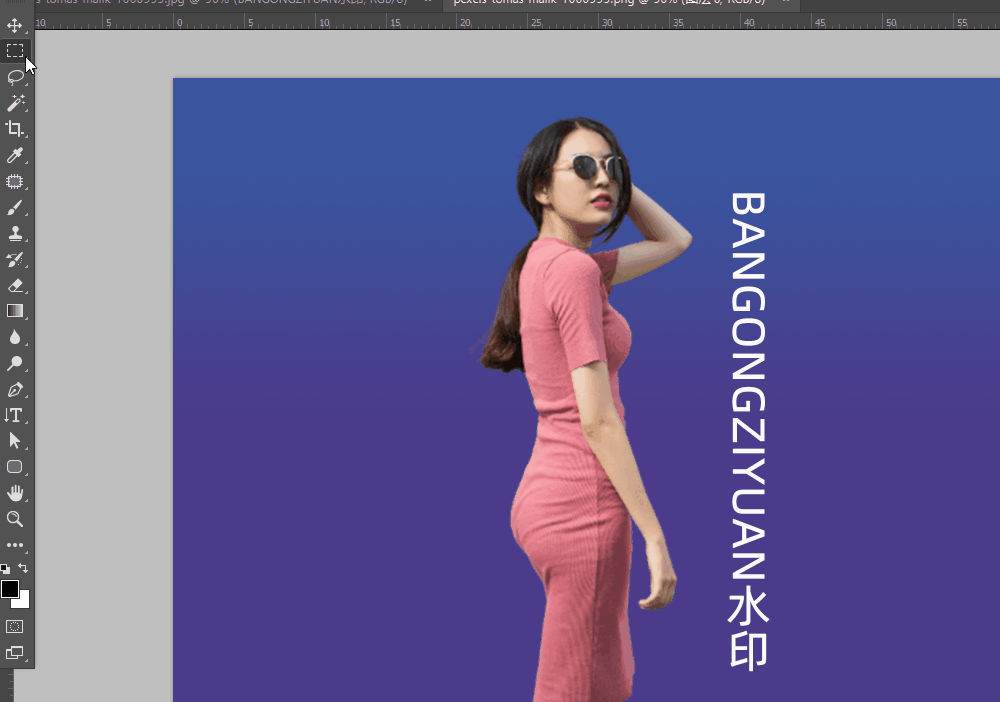Select the Move tool
The width and height of the screenshot is (1000, 702).
point(15,24)
